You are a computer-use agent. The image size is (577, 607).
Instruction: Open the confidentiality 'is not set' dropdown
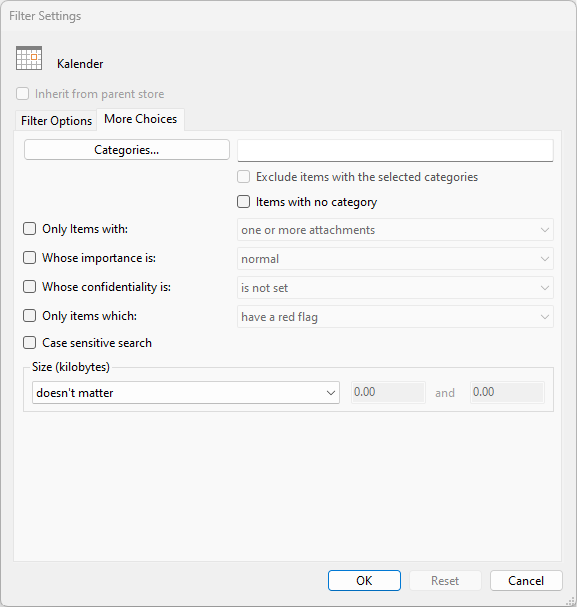(x=395, y=288)
